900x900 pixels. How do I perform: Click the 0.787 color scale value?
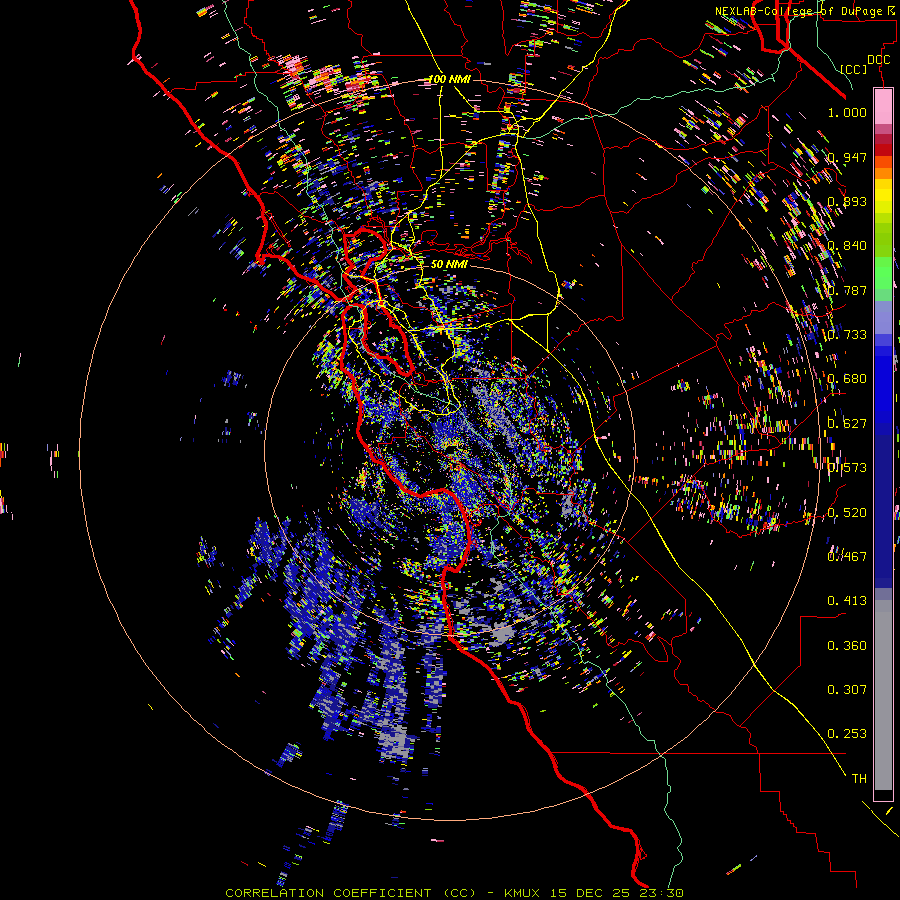point(847,290)
